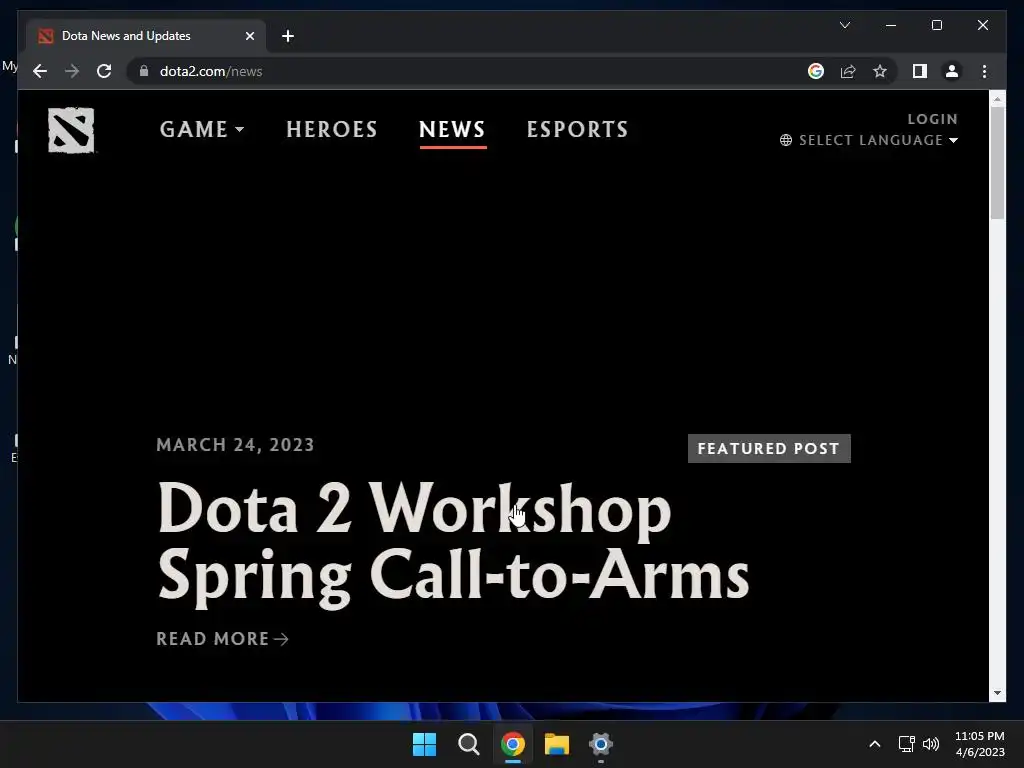The image size is (1024, 768).
Task: Click the vertical scrollbar thumb
Action: 997,163
